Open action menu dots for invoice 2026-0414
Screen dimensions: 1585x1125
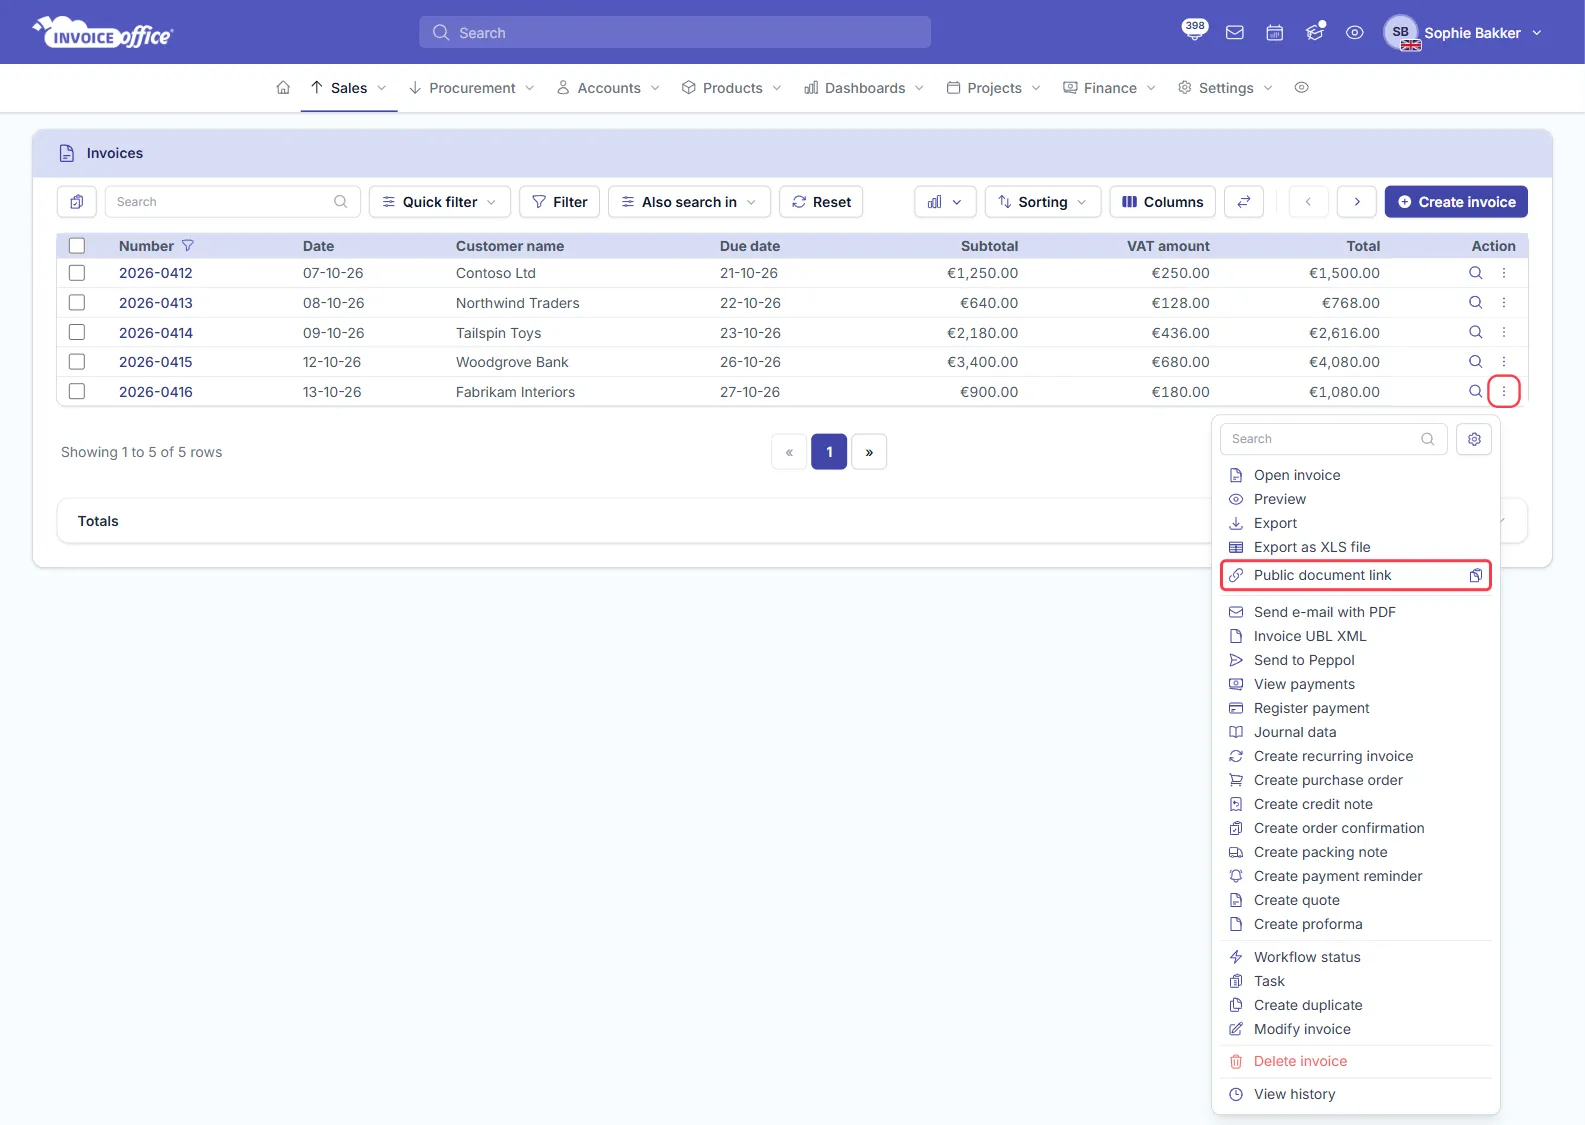[1504, 333]
